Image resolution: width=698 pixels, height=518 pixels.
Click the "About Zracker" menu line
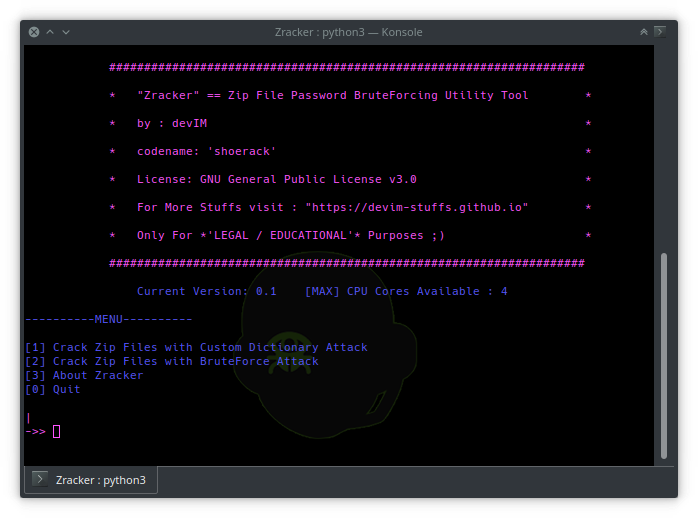point(84,375)
